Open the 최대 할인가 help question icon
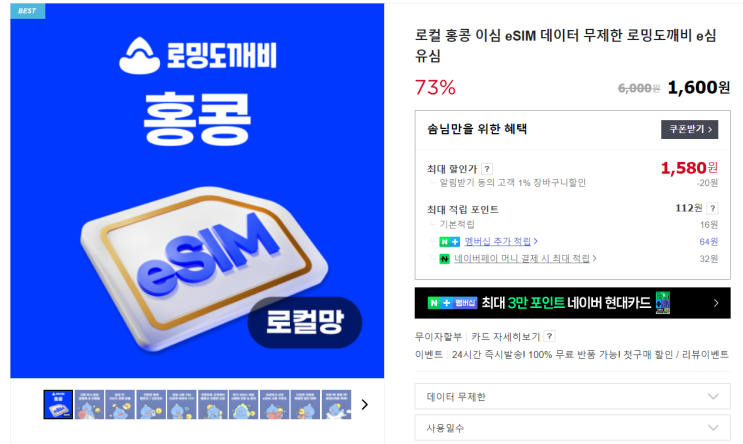 [487, 169]
